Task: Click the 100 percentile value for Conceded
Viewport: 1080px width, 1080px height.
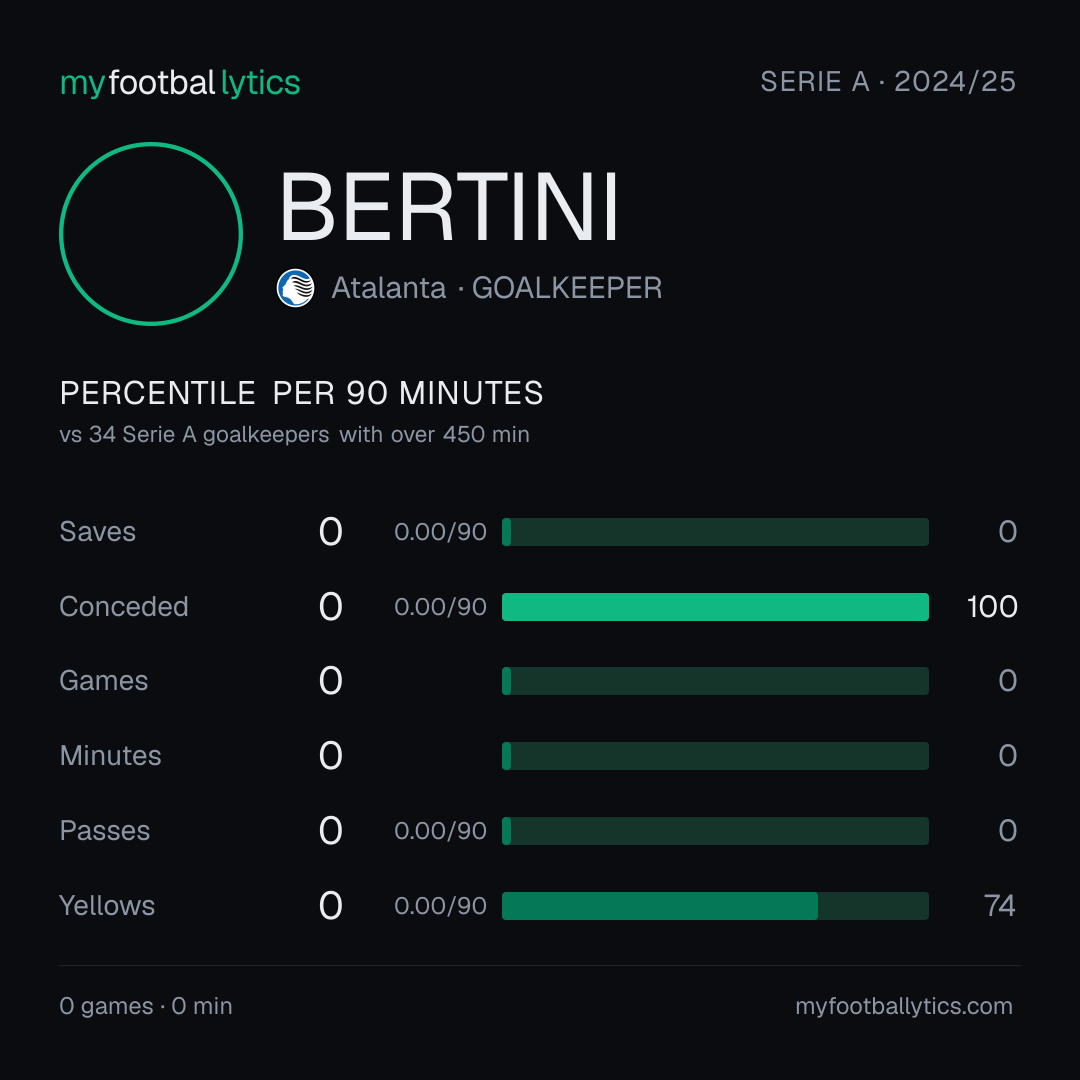Action: pyautogui.click(x=992, y=607)
